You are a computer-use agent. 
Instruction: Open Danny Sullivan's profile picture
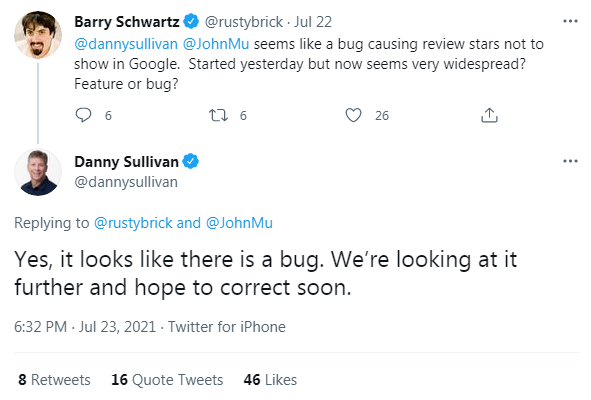coord(38,172)
